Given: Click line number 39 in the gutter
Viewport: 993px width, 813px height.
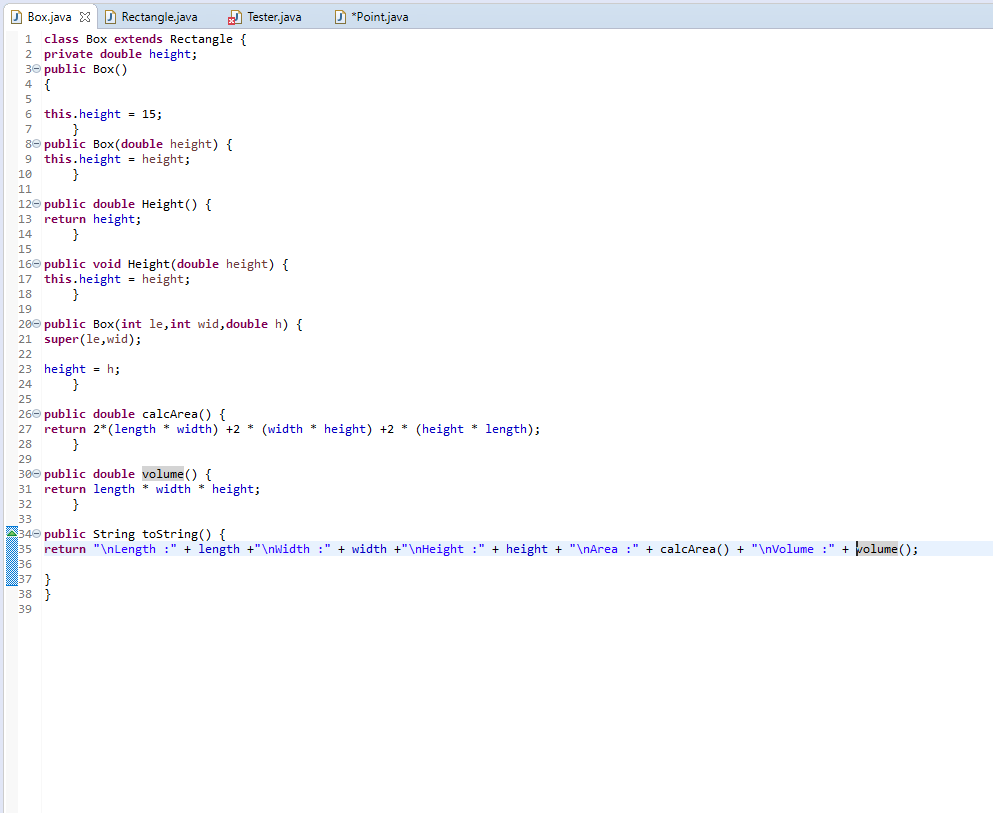Looking at the screenshot, I should pos(25,609).
